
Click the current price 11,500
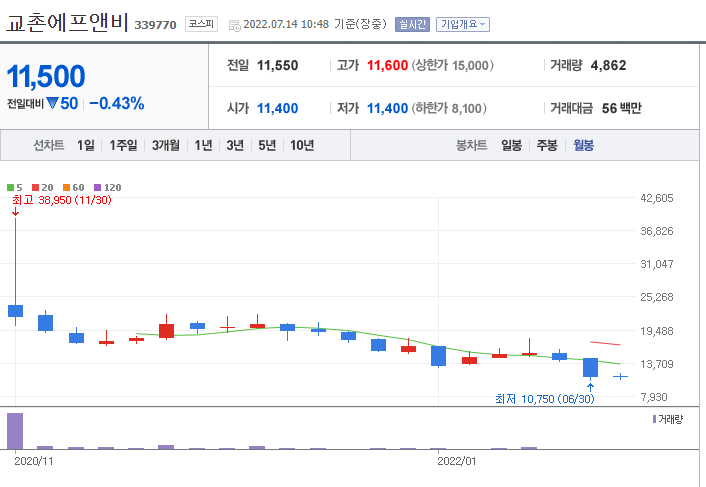[x=46, y=76]
